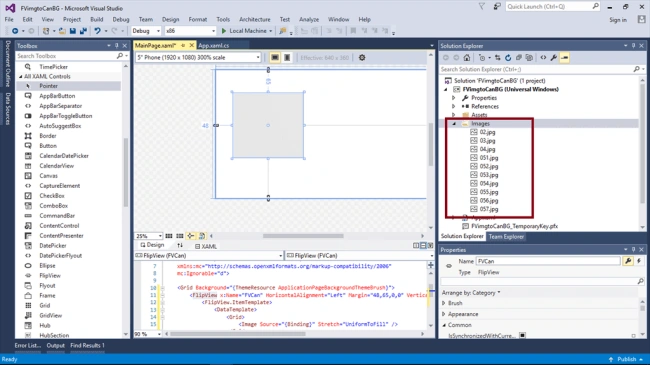Open the Analyze menu

point(309,19)
